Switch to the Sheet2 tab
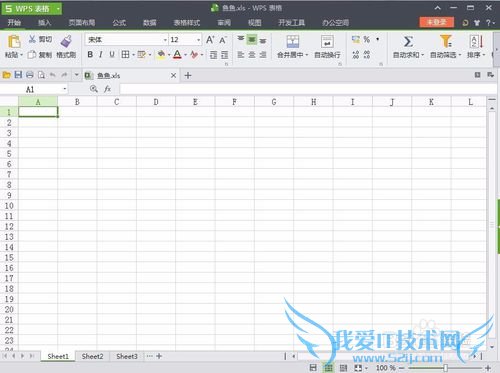Screen dimensions: 500x373 92,356
